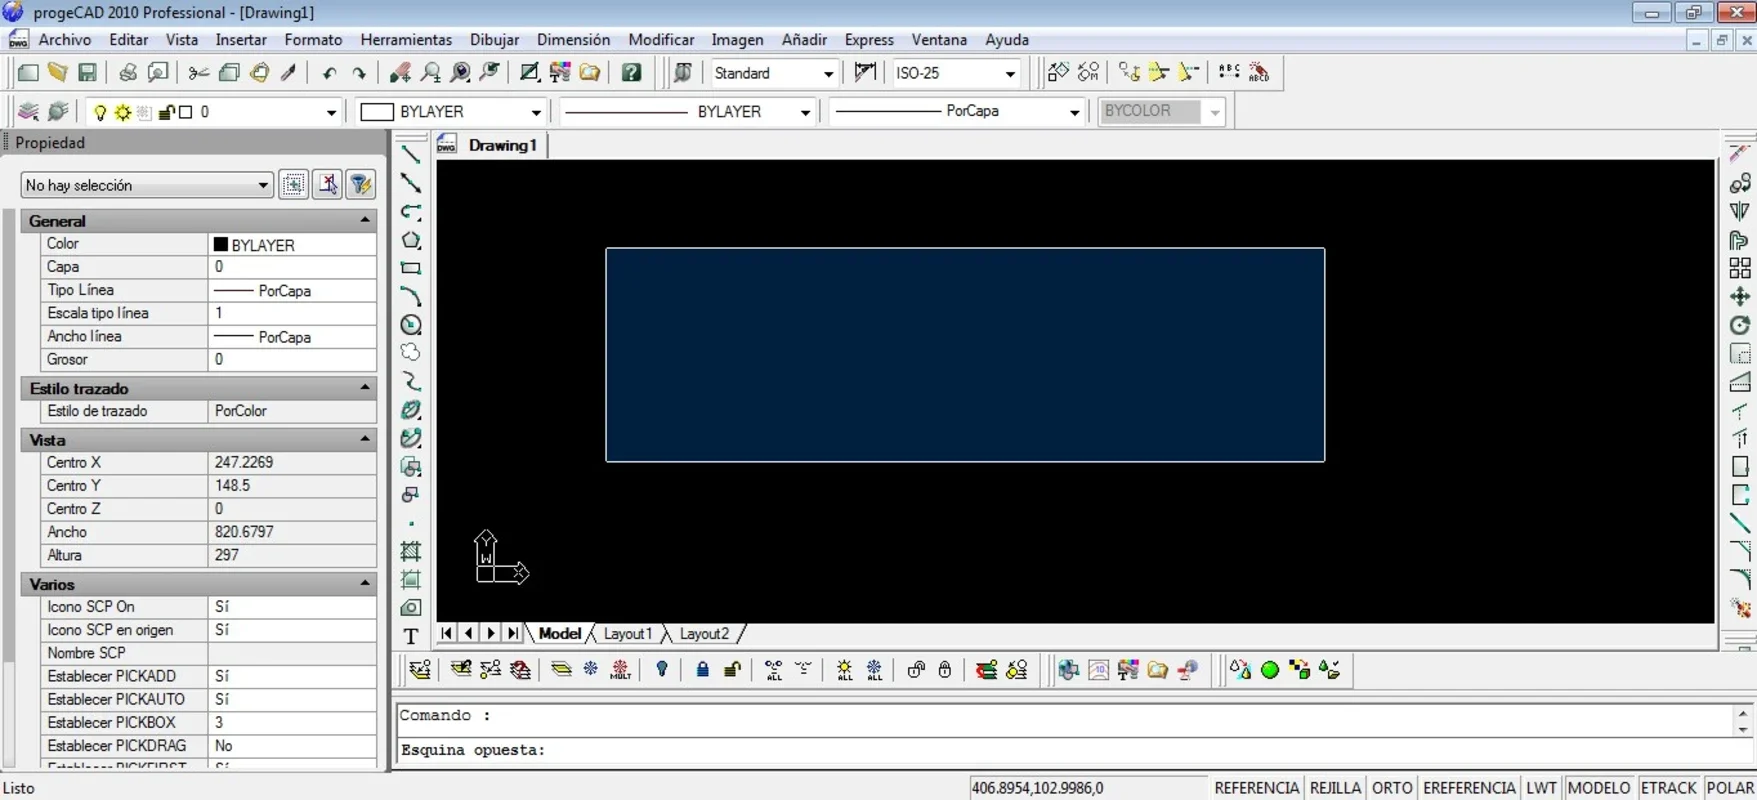This screenshot has width=1757, height=800.
Task: Toggle REJILLA grid in status bar
Action: coord(1335,788)
